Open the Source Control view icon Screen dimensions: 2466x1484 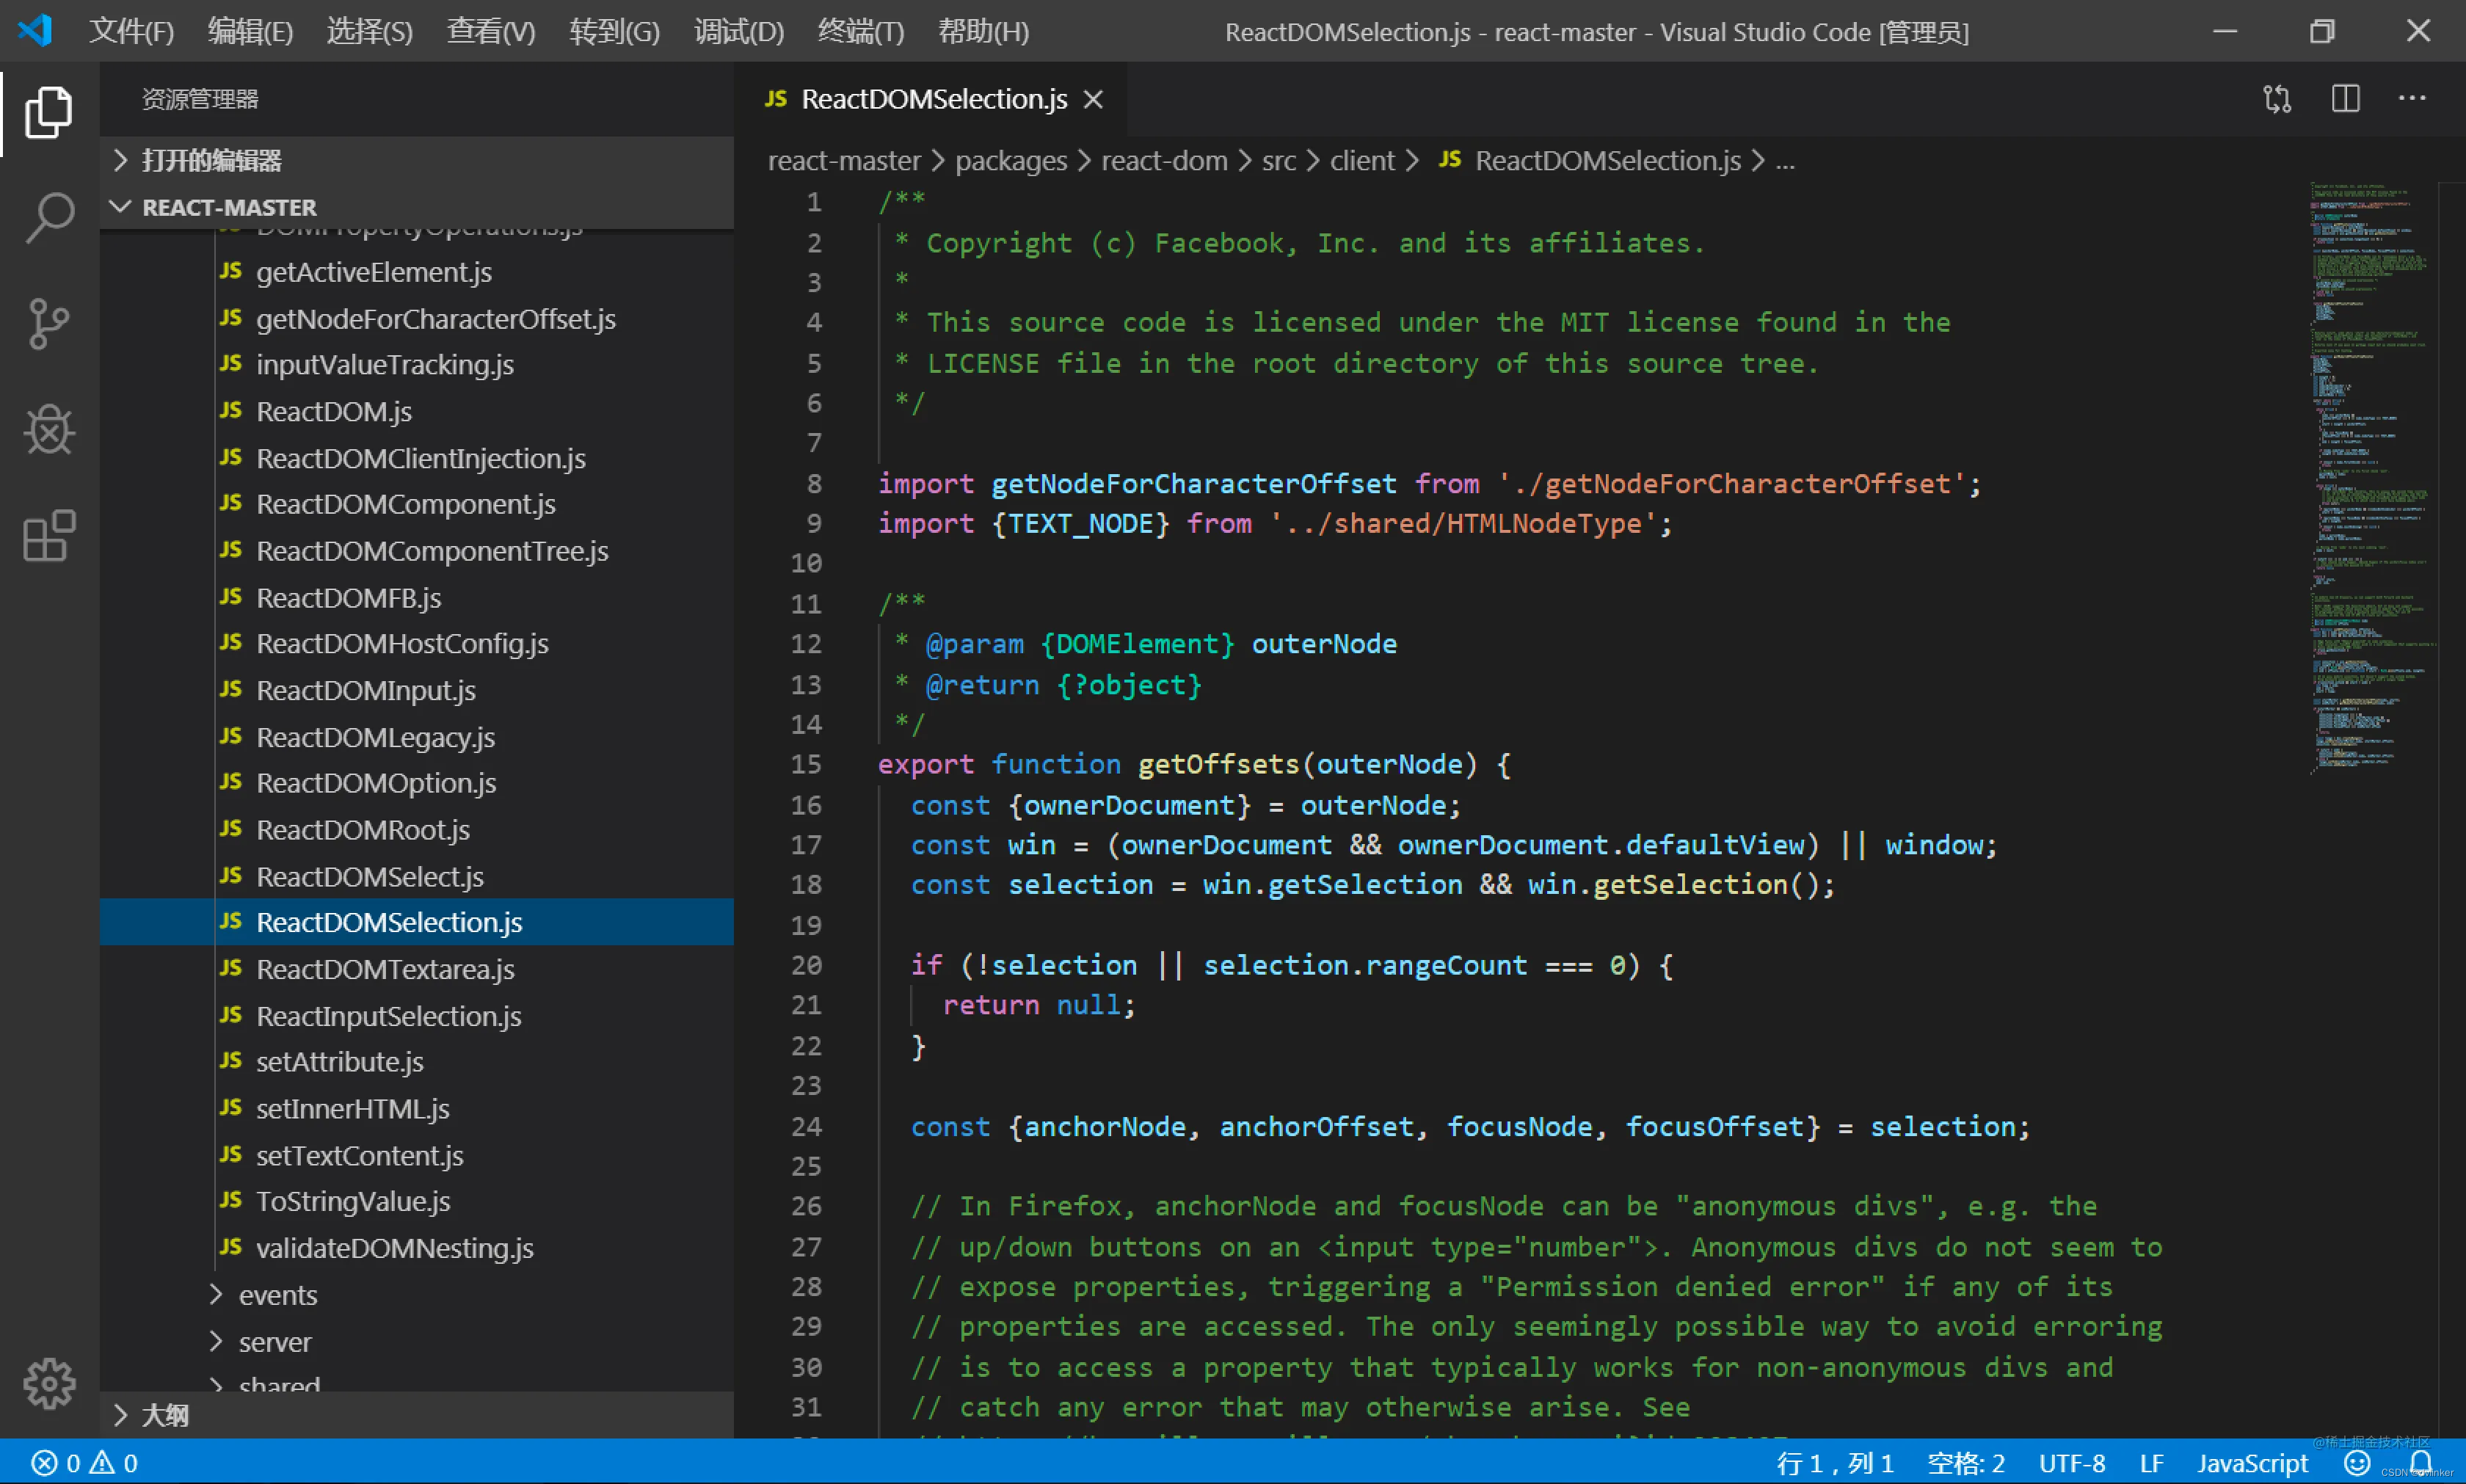(48, 324)
